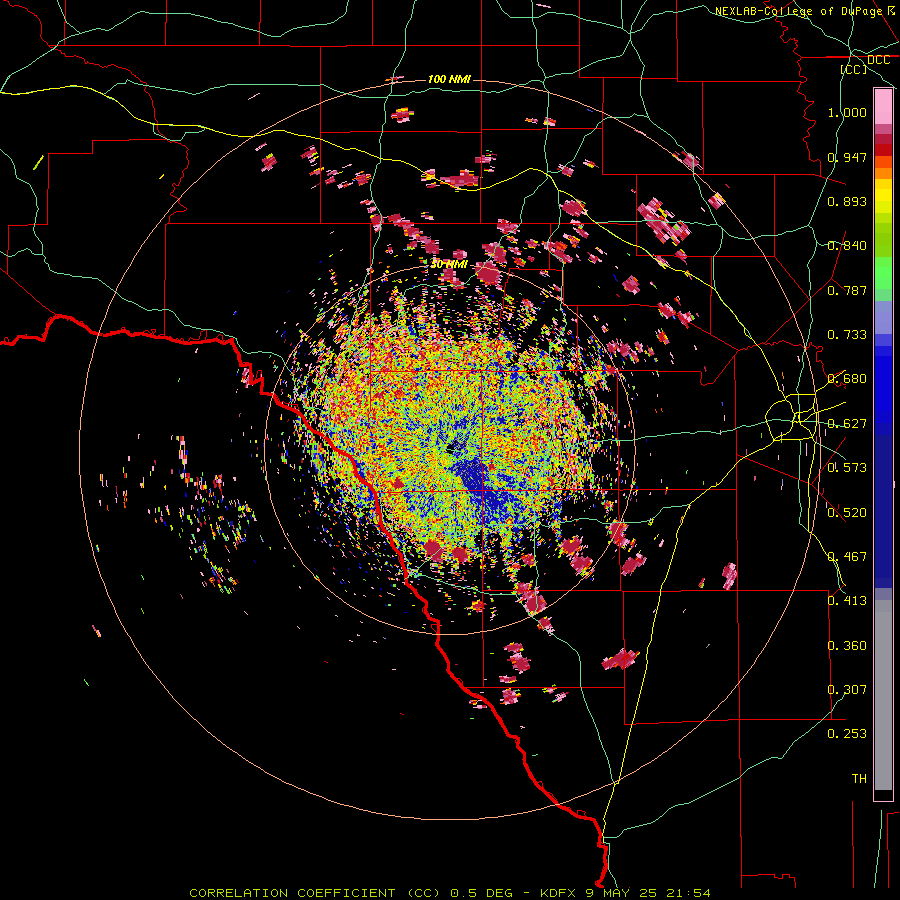Click the TH threshold label

click(859, 779)
